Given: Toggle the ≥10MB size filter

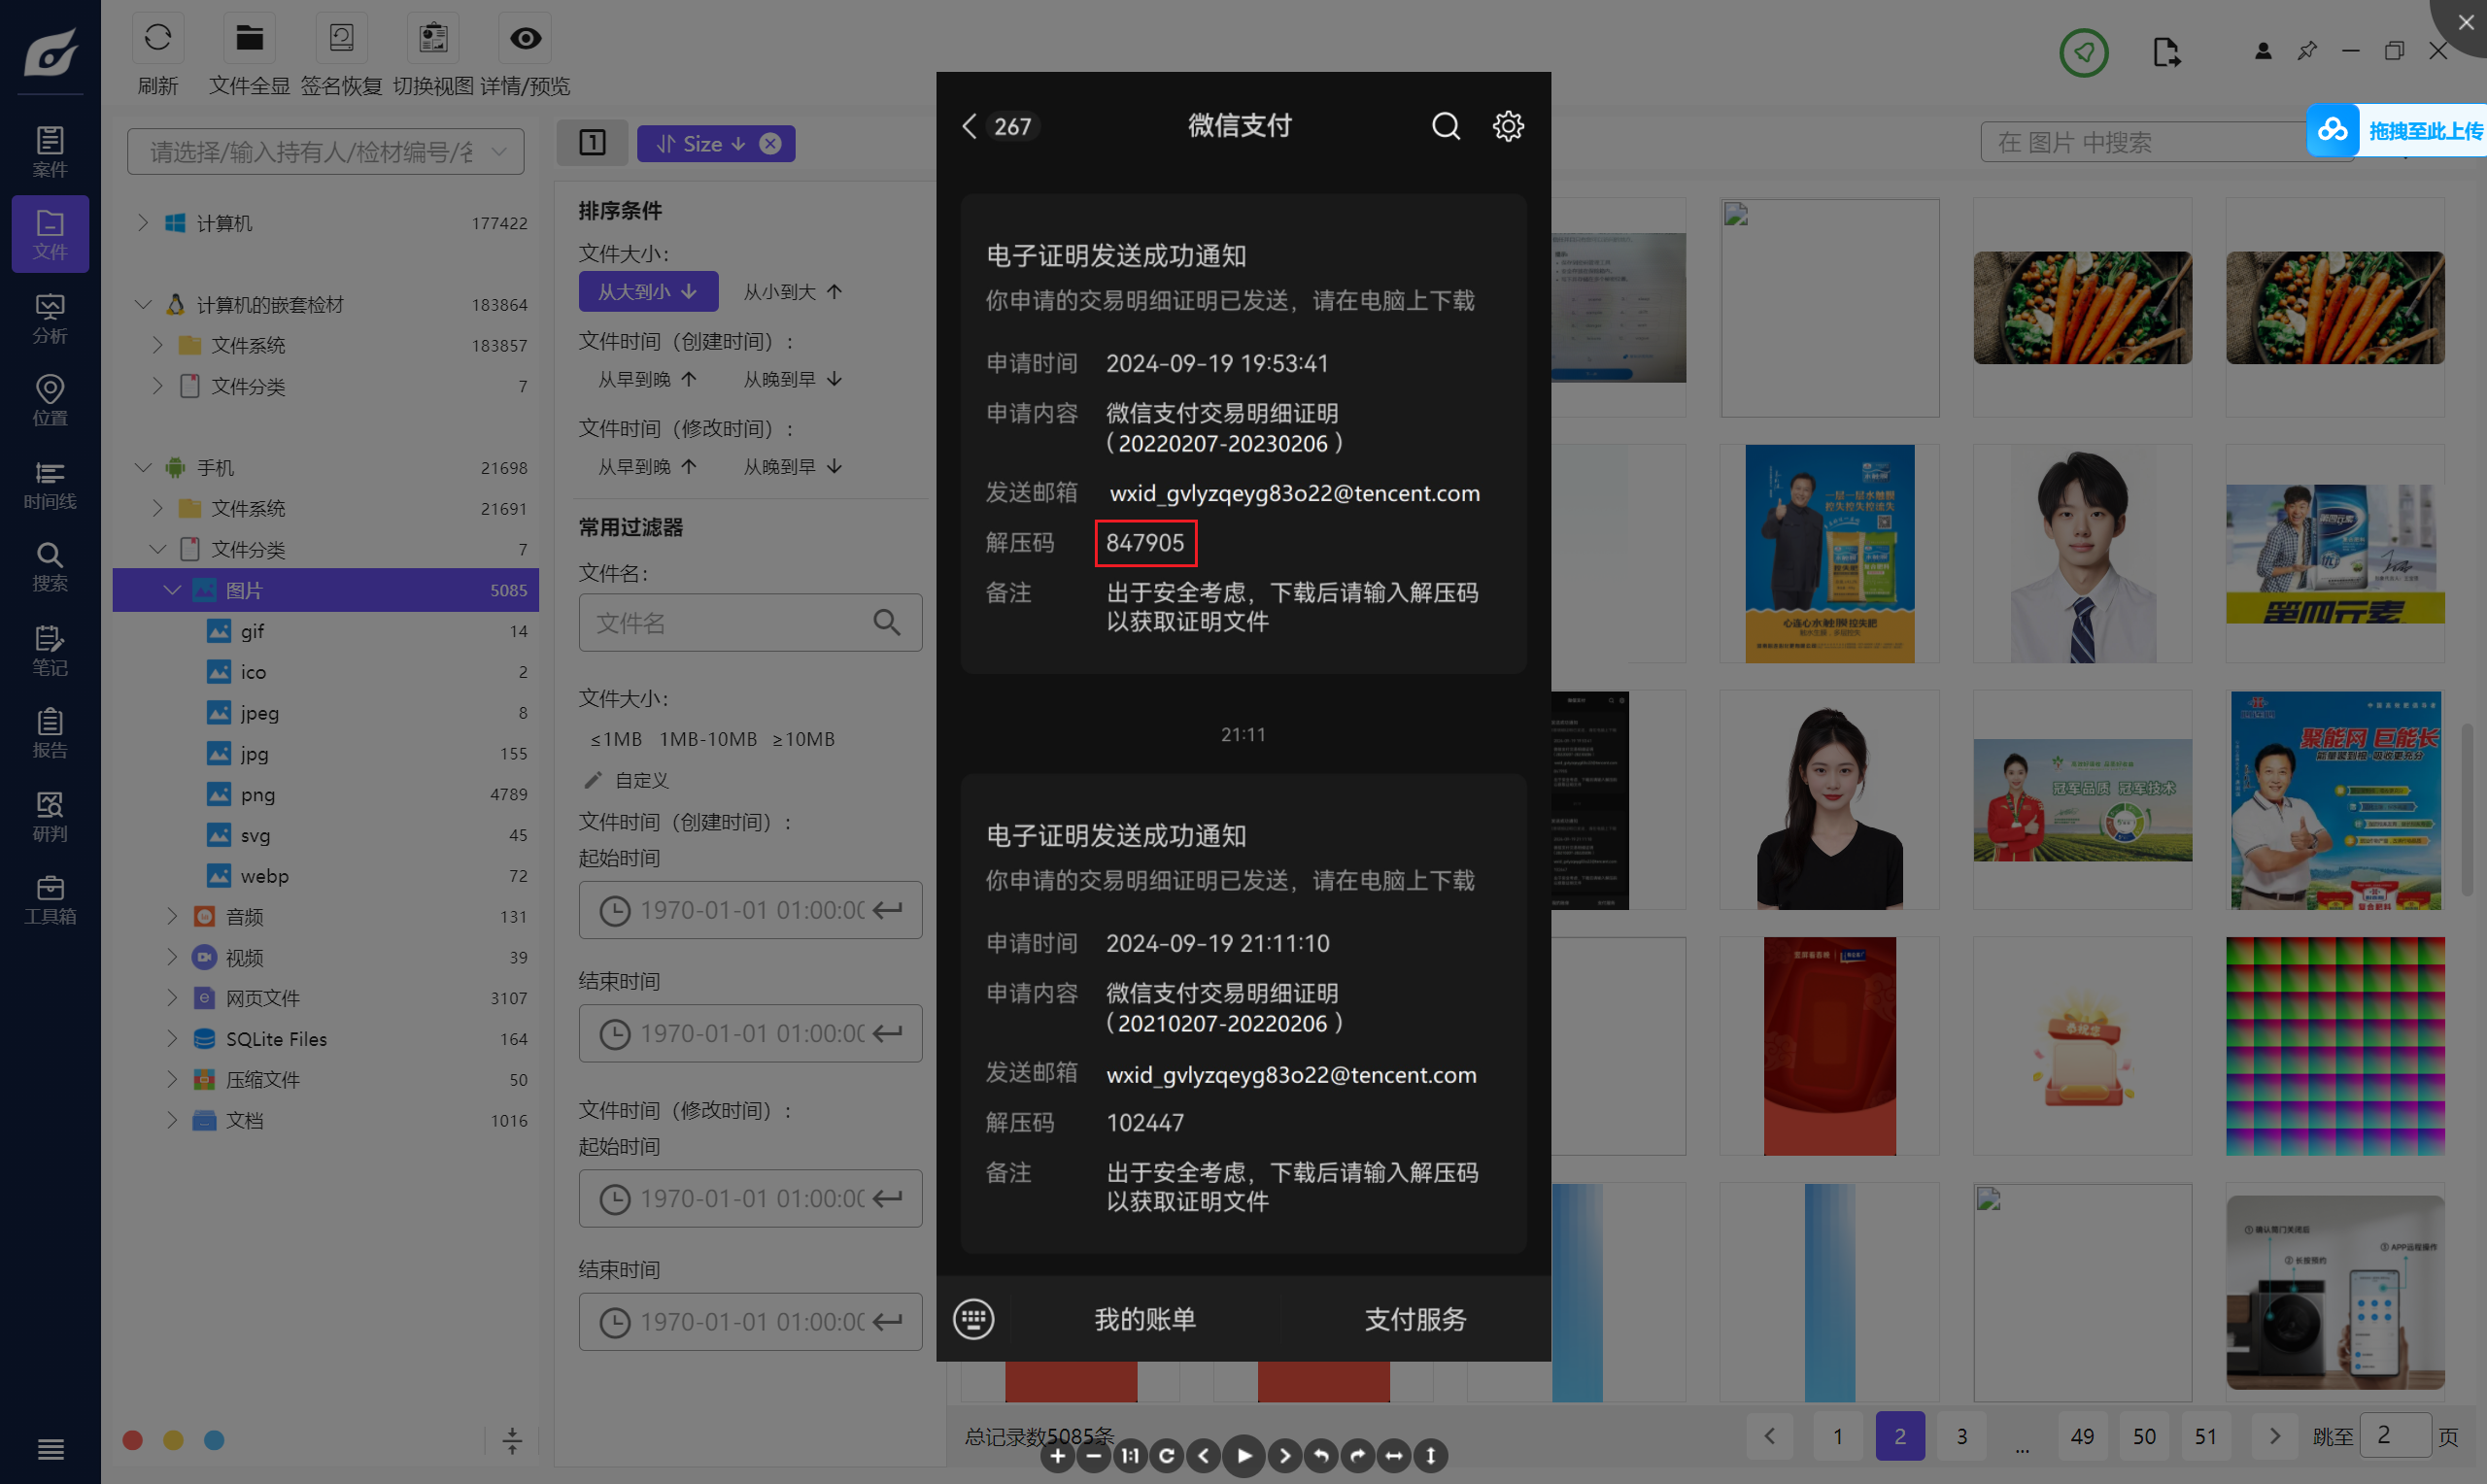Looking at the screenshot, I should [x=803, y=739].
